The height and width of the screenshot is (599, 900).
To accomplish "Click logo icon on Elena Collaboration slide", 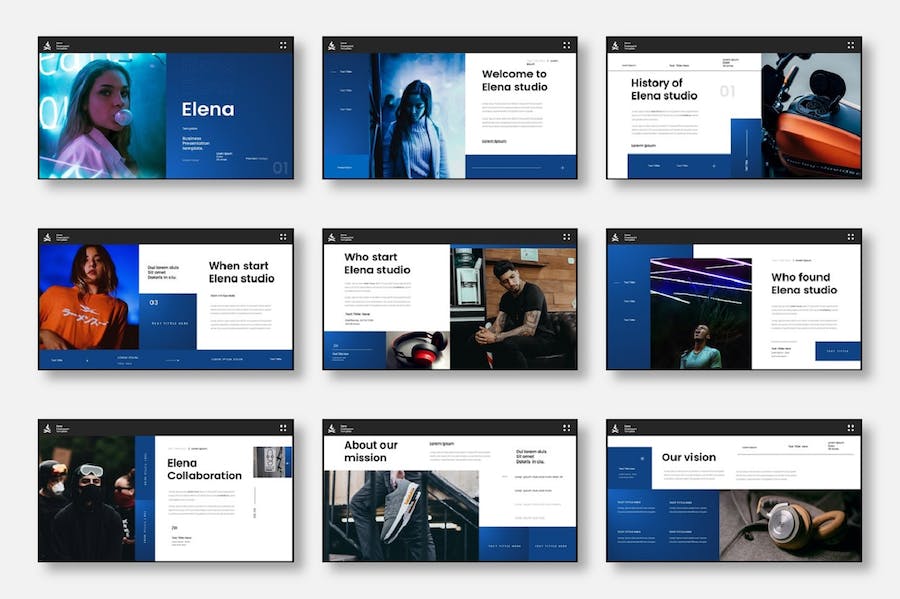I will click(x=46, y=428).
